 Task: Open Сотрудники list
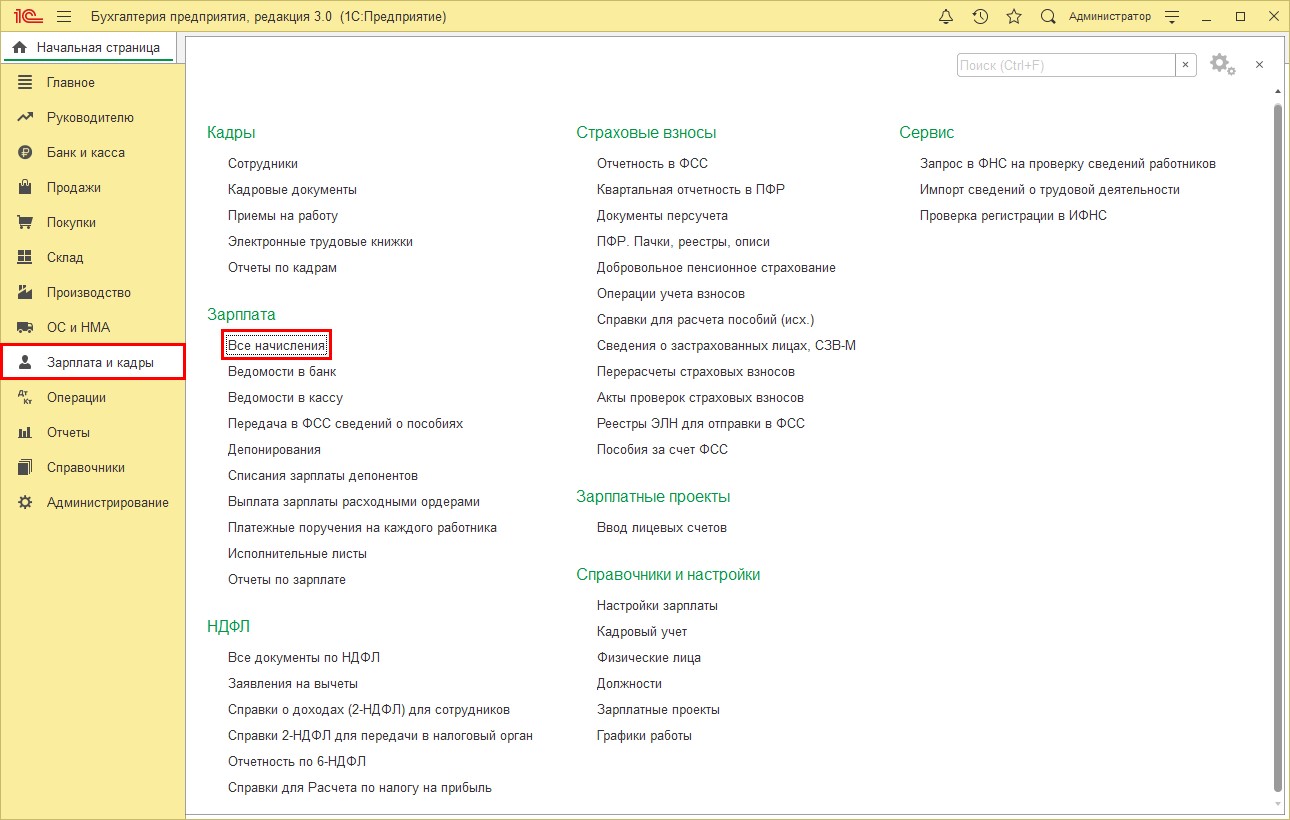click(x=263, y=163)
